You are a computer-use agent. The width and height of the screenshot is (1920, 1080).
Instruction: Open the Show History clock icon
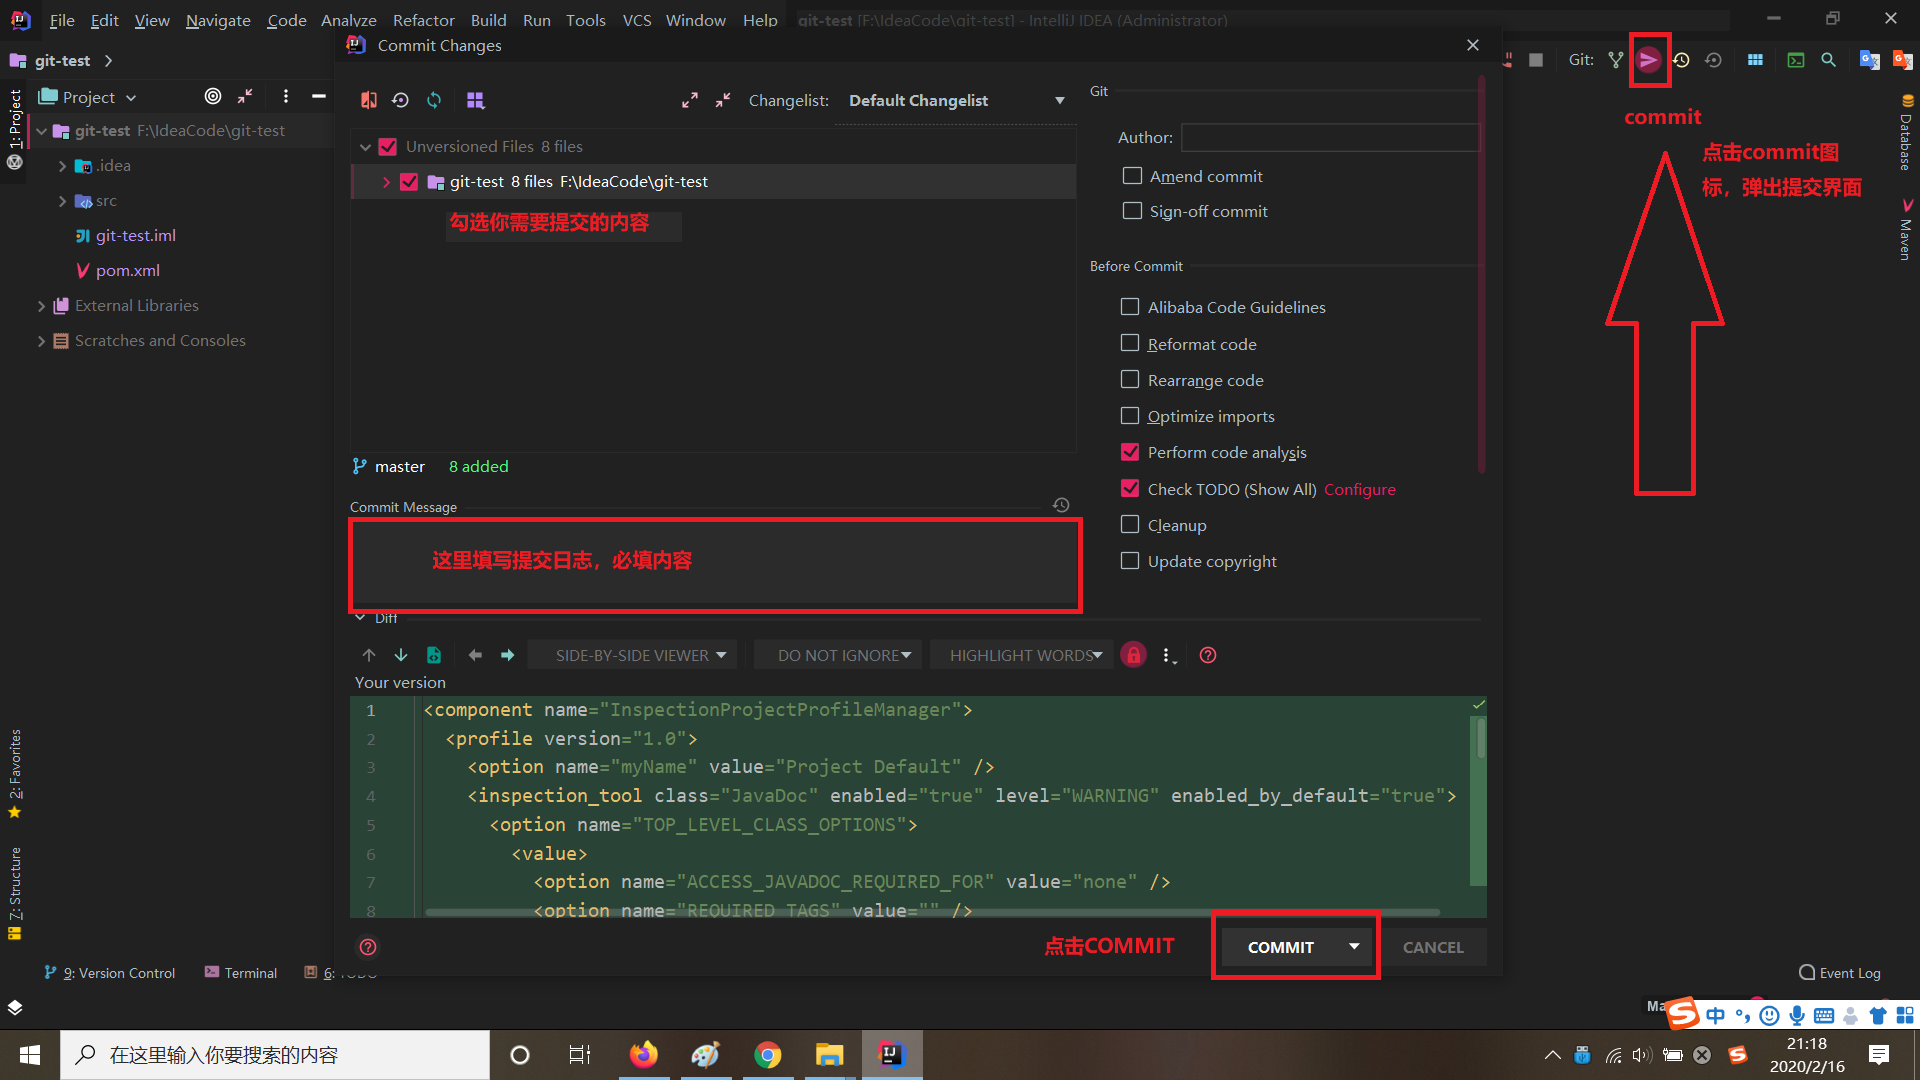1681,60
